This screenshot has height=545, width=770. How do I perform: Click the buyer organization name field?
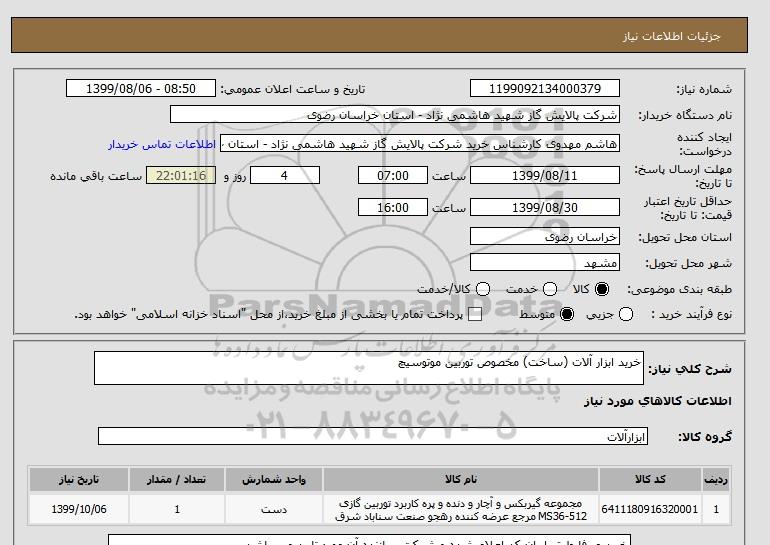tap(395, 114)
